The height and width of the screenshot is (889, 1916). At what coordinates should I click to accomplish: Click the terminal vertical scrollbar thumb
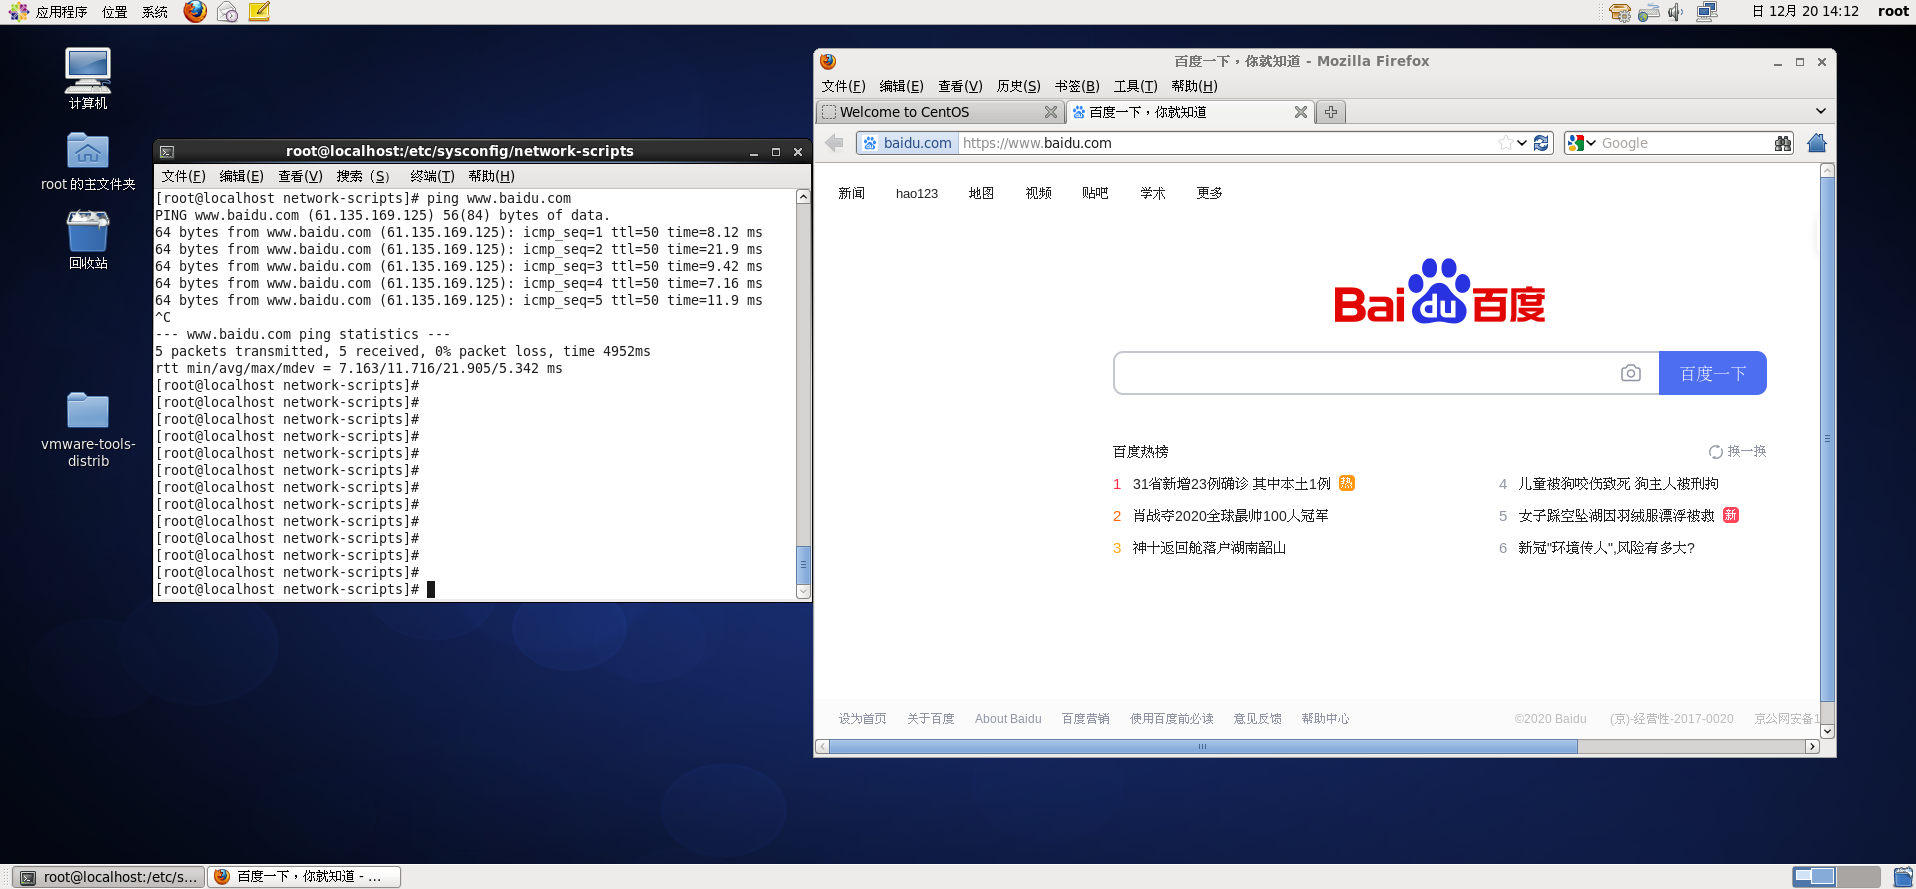(x=803, y=564)
